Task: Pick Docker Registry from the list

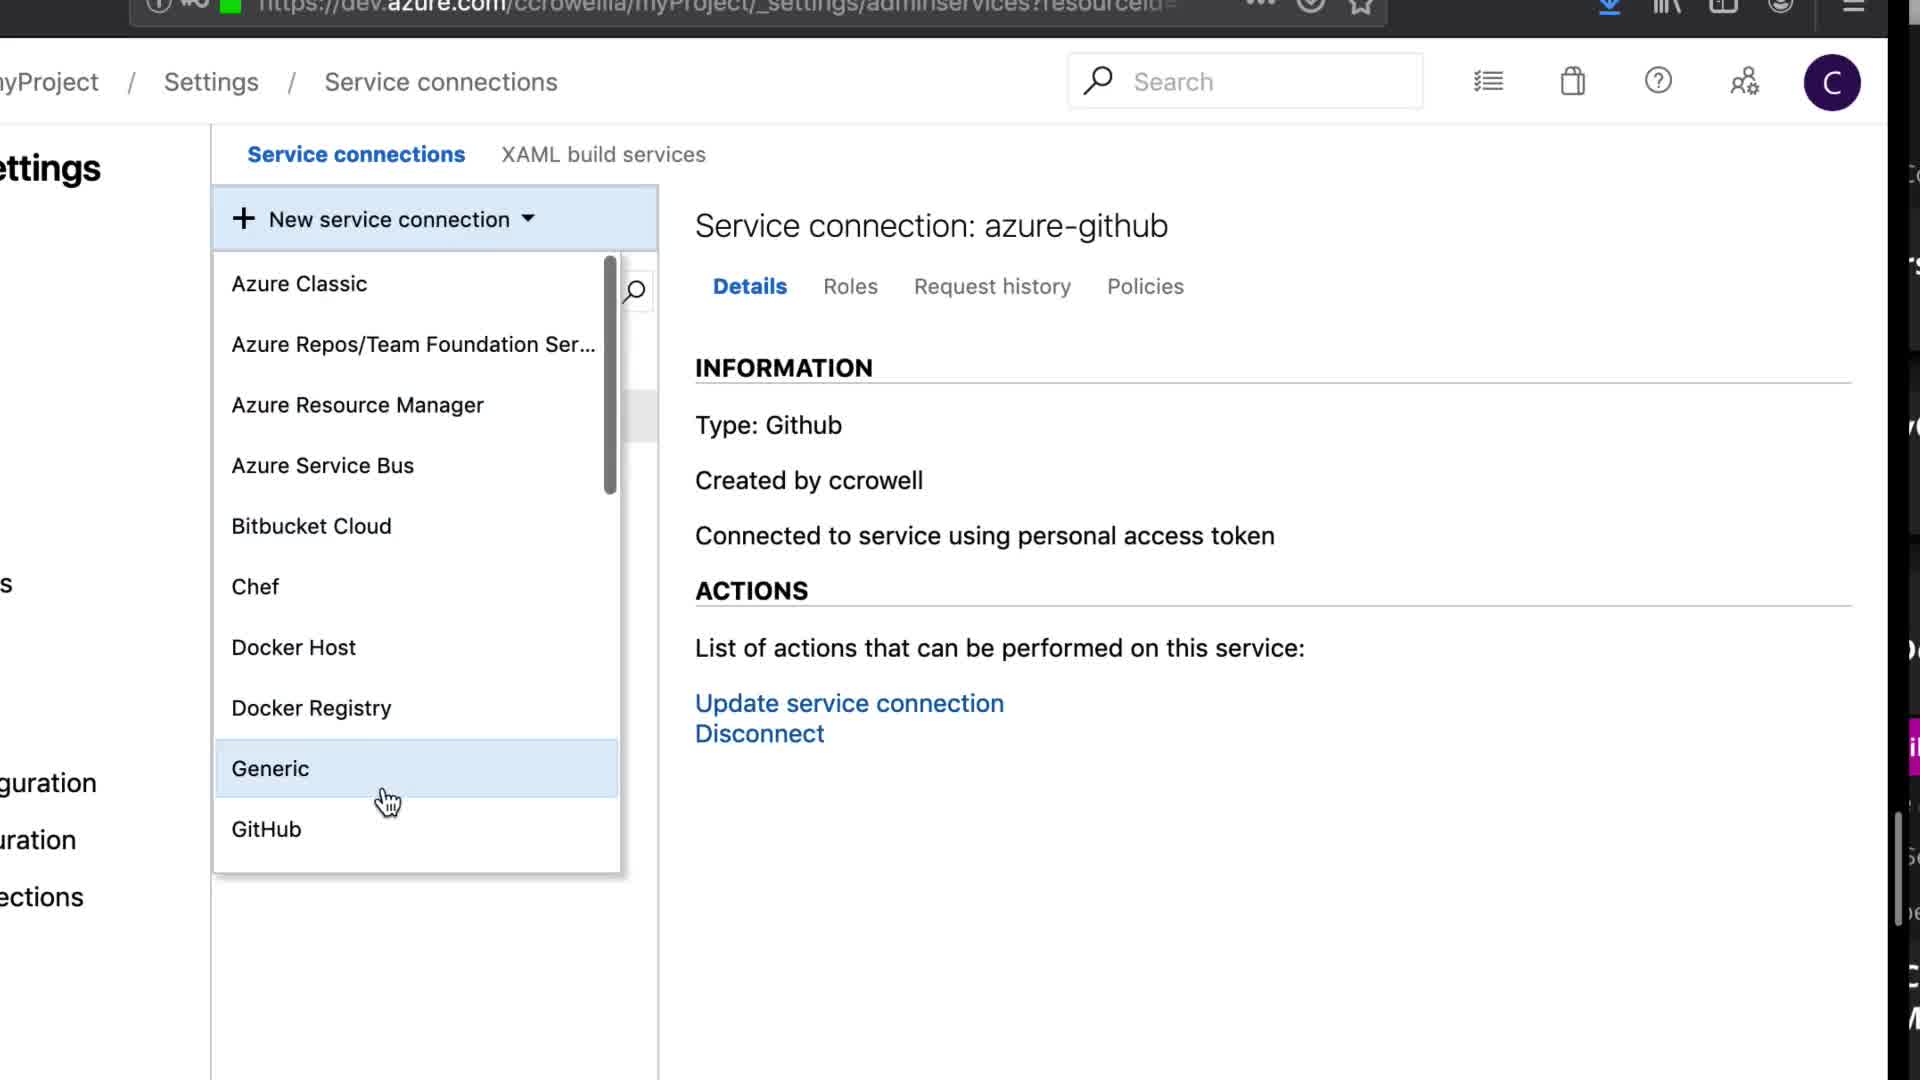Action: tap(311, 708)
